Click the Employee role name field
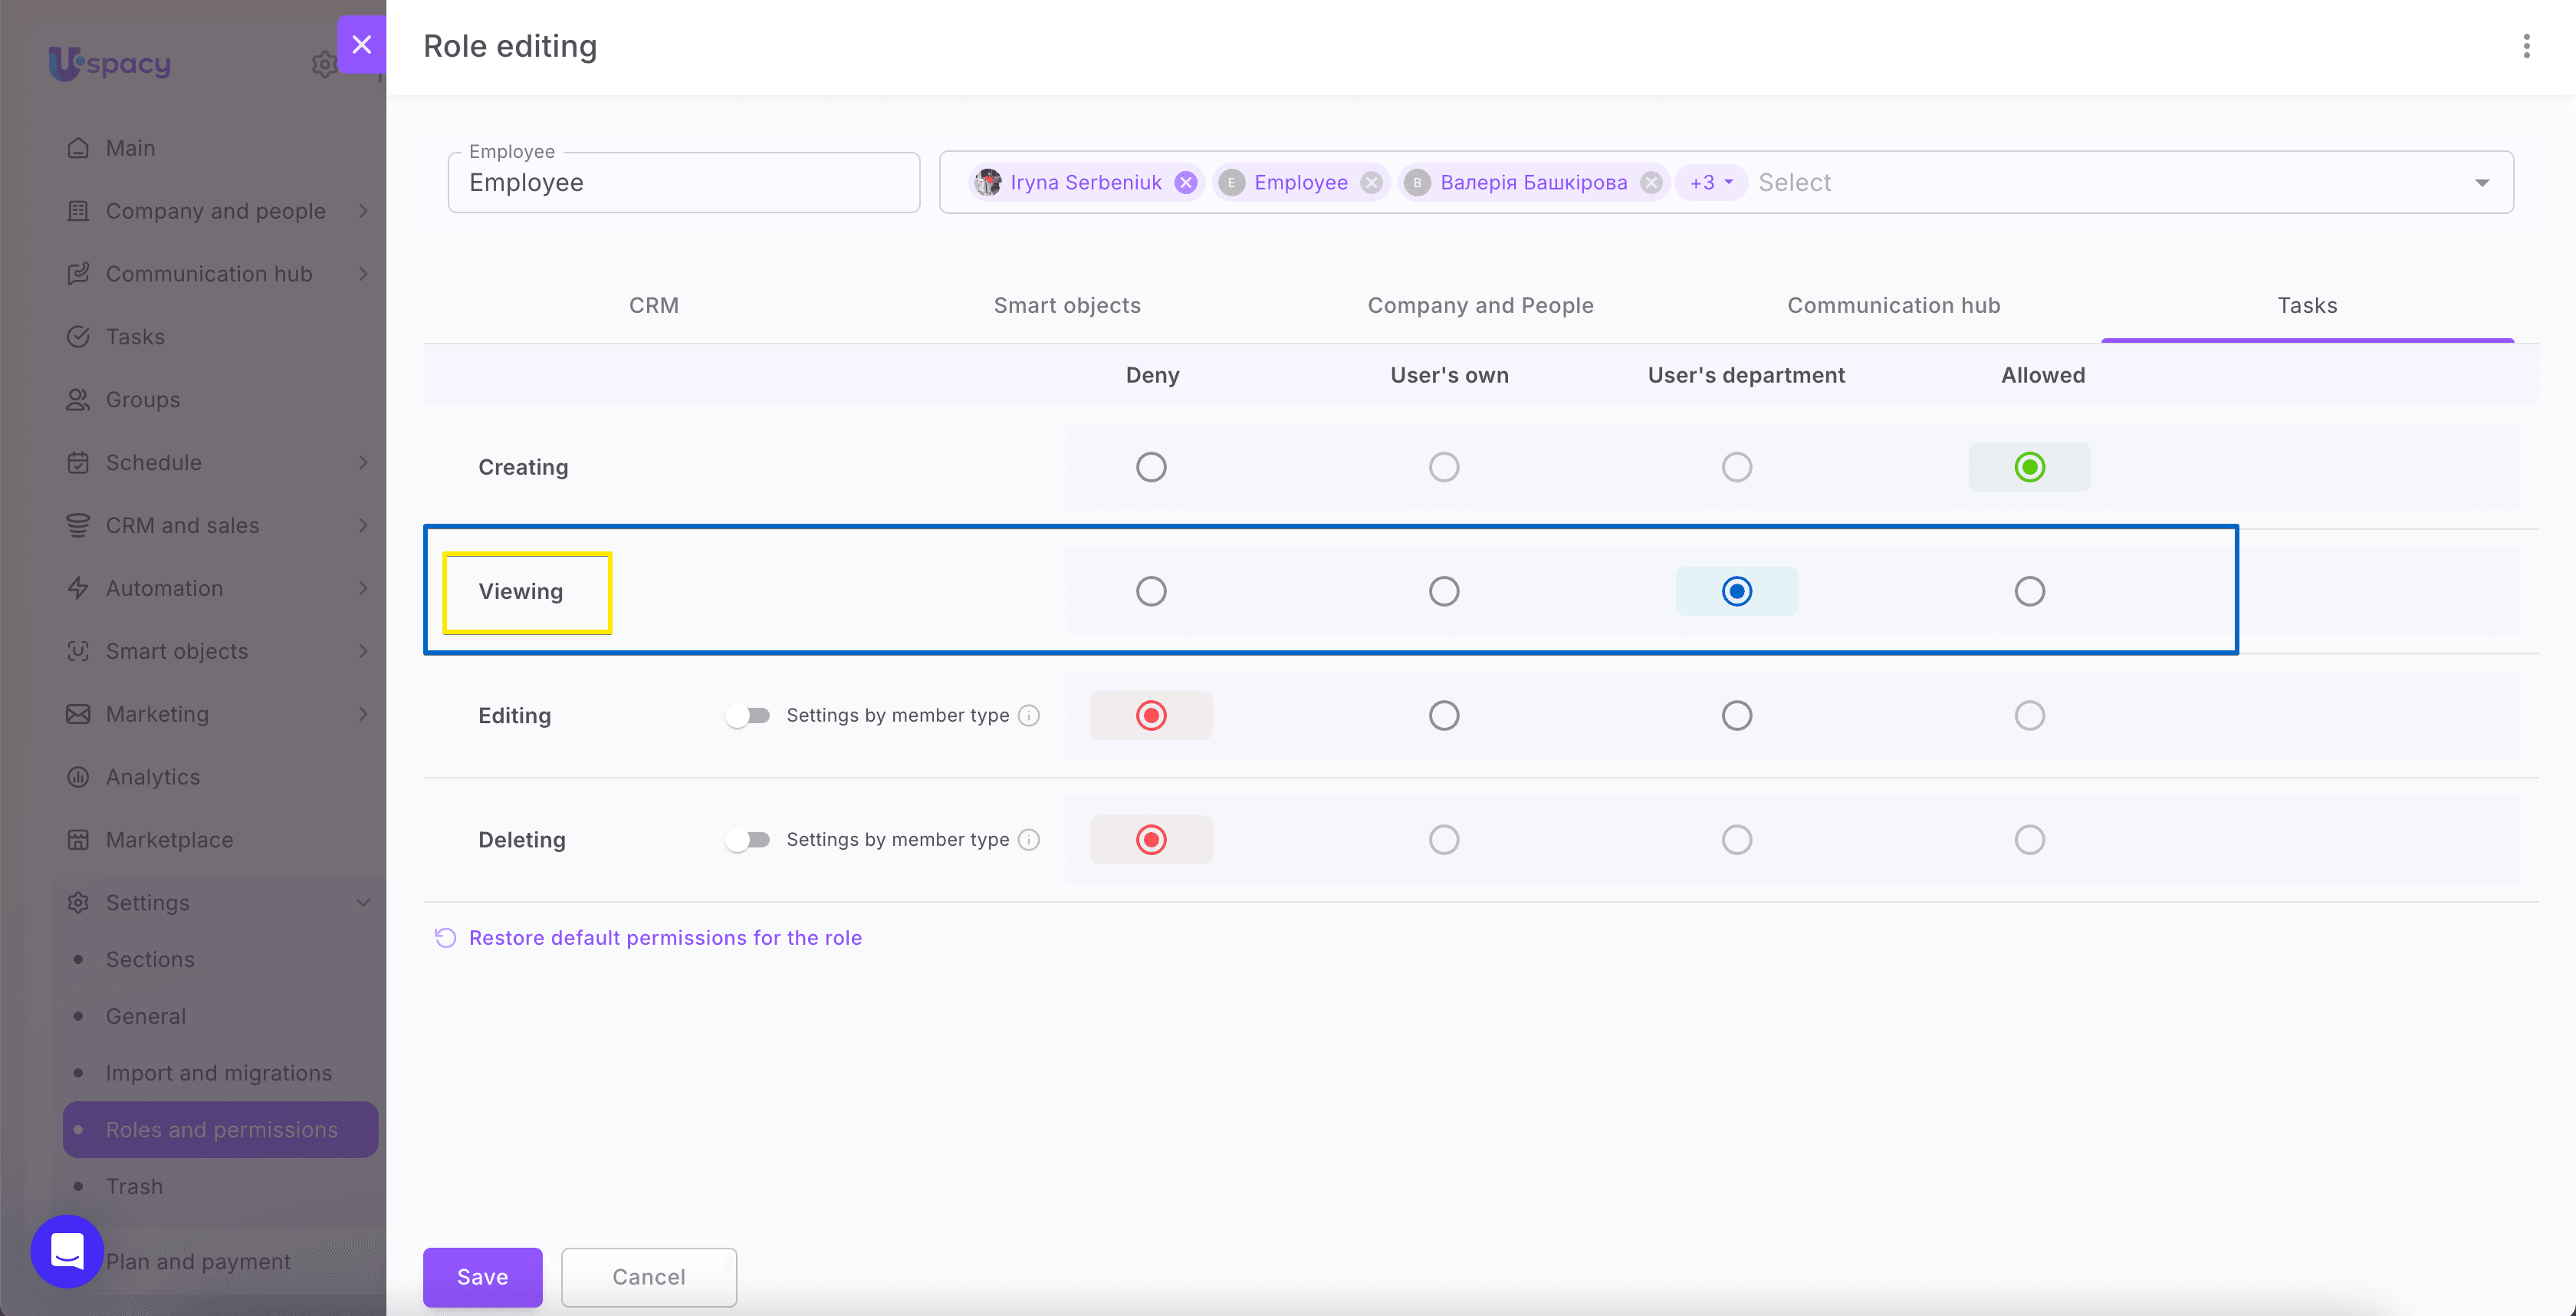 click(x=684, y=183)
